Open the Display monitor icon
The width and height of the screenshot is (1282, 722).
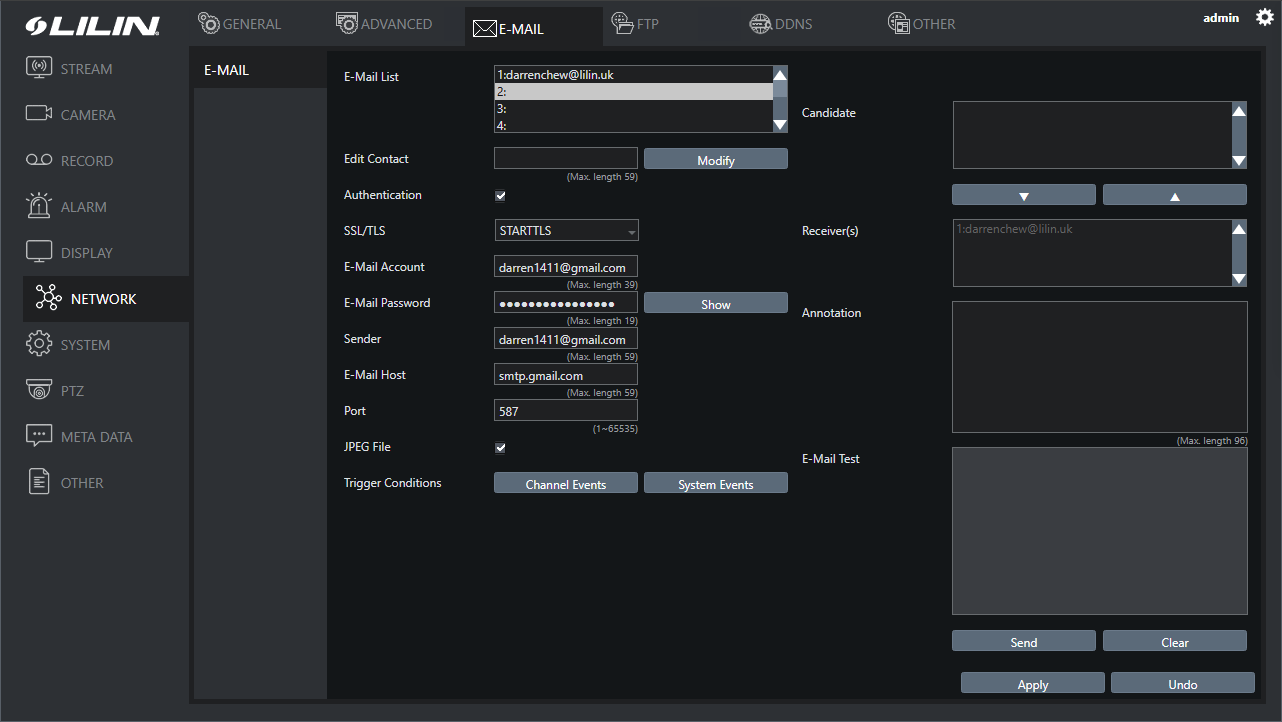pos(39,252)
